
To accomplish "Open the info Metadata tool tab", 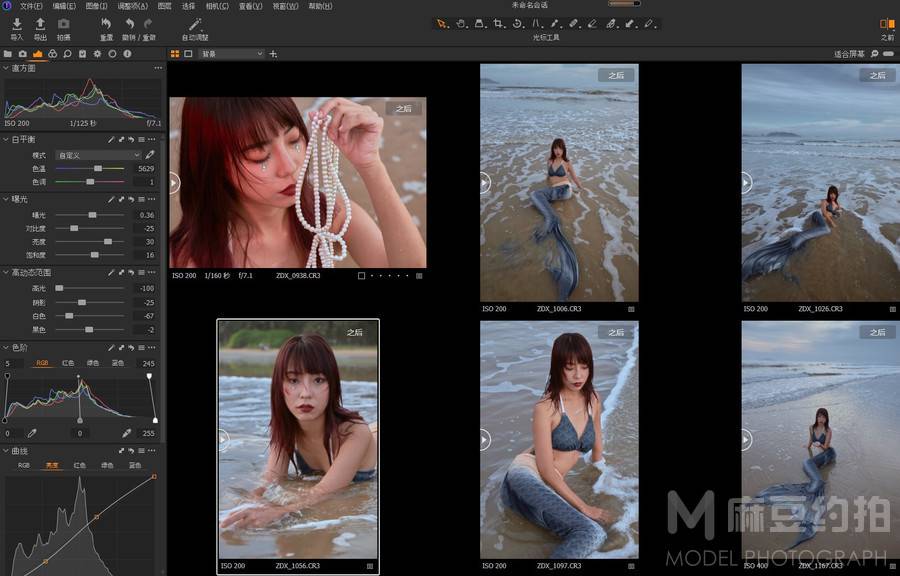I will pos(127,54).
